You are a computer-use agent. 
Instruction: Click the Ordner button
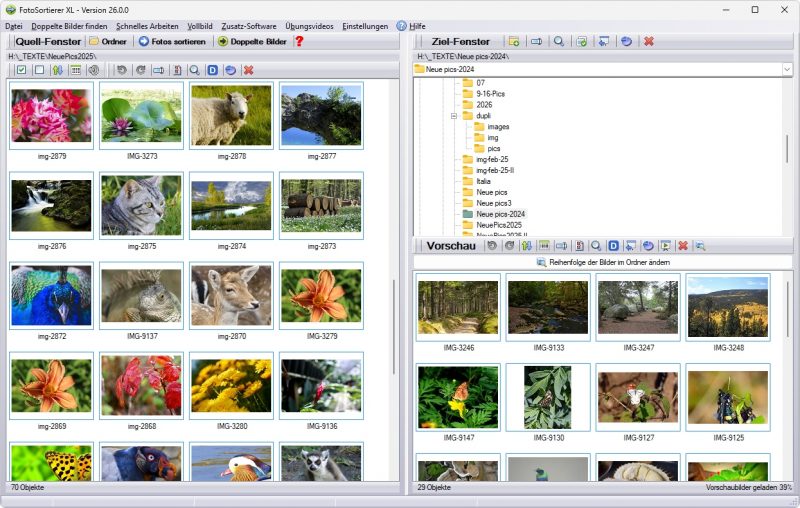(x=108, y=41)
